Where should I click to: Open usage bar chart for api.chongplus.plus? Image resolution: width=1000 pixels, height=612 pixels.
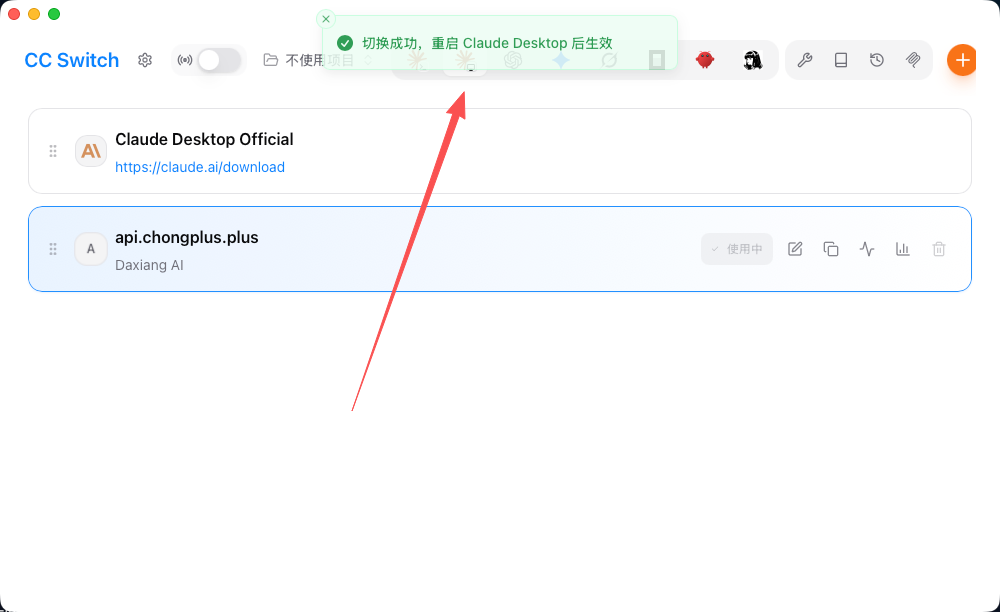902,249
